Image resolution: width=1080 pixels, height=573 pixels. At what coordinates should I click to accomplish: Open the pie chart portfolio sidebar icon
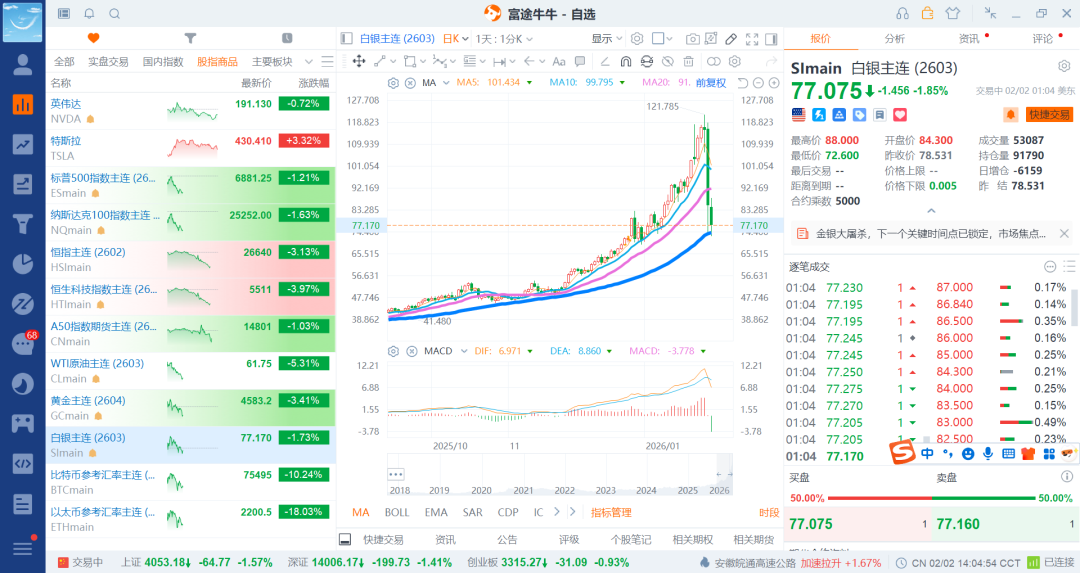[x=23, y=264]
